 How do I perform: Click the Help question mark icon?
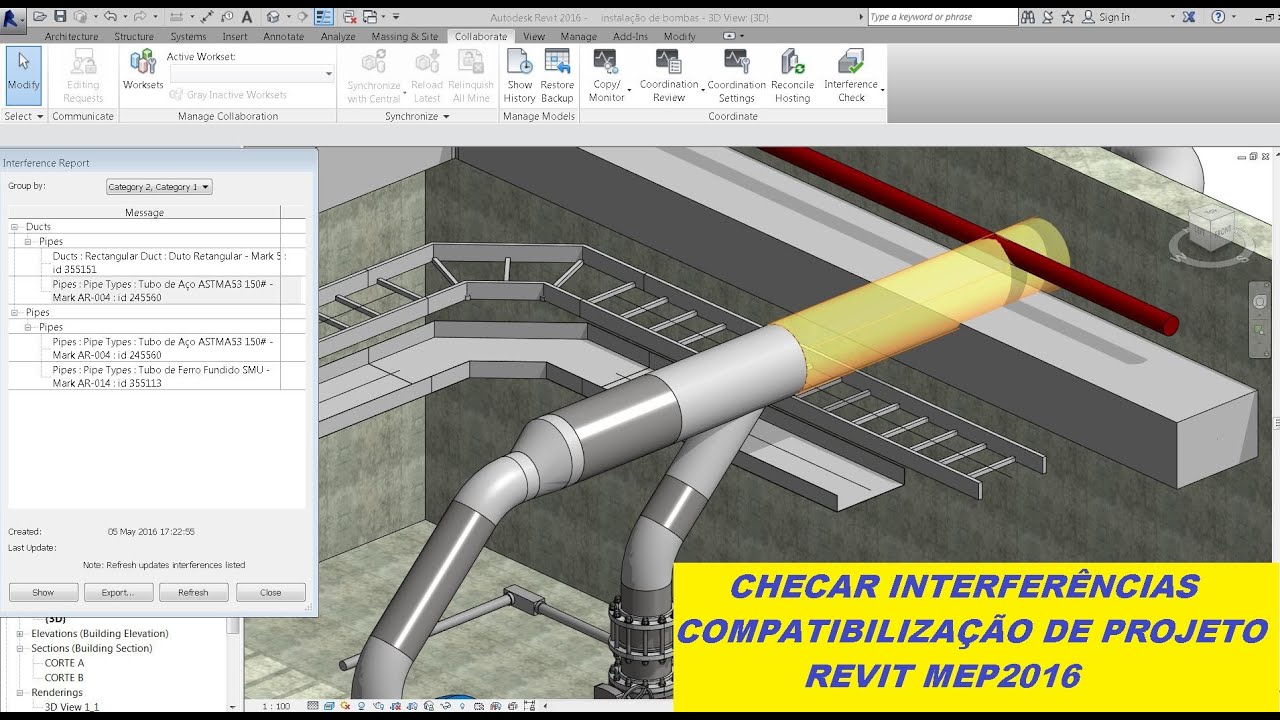coord(1218,17)
